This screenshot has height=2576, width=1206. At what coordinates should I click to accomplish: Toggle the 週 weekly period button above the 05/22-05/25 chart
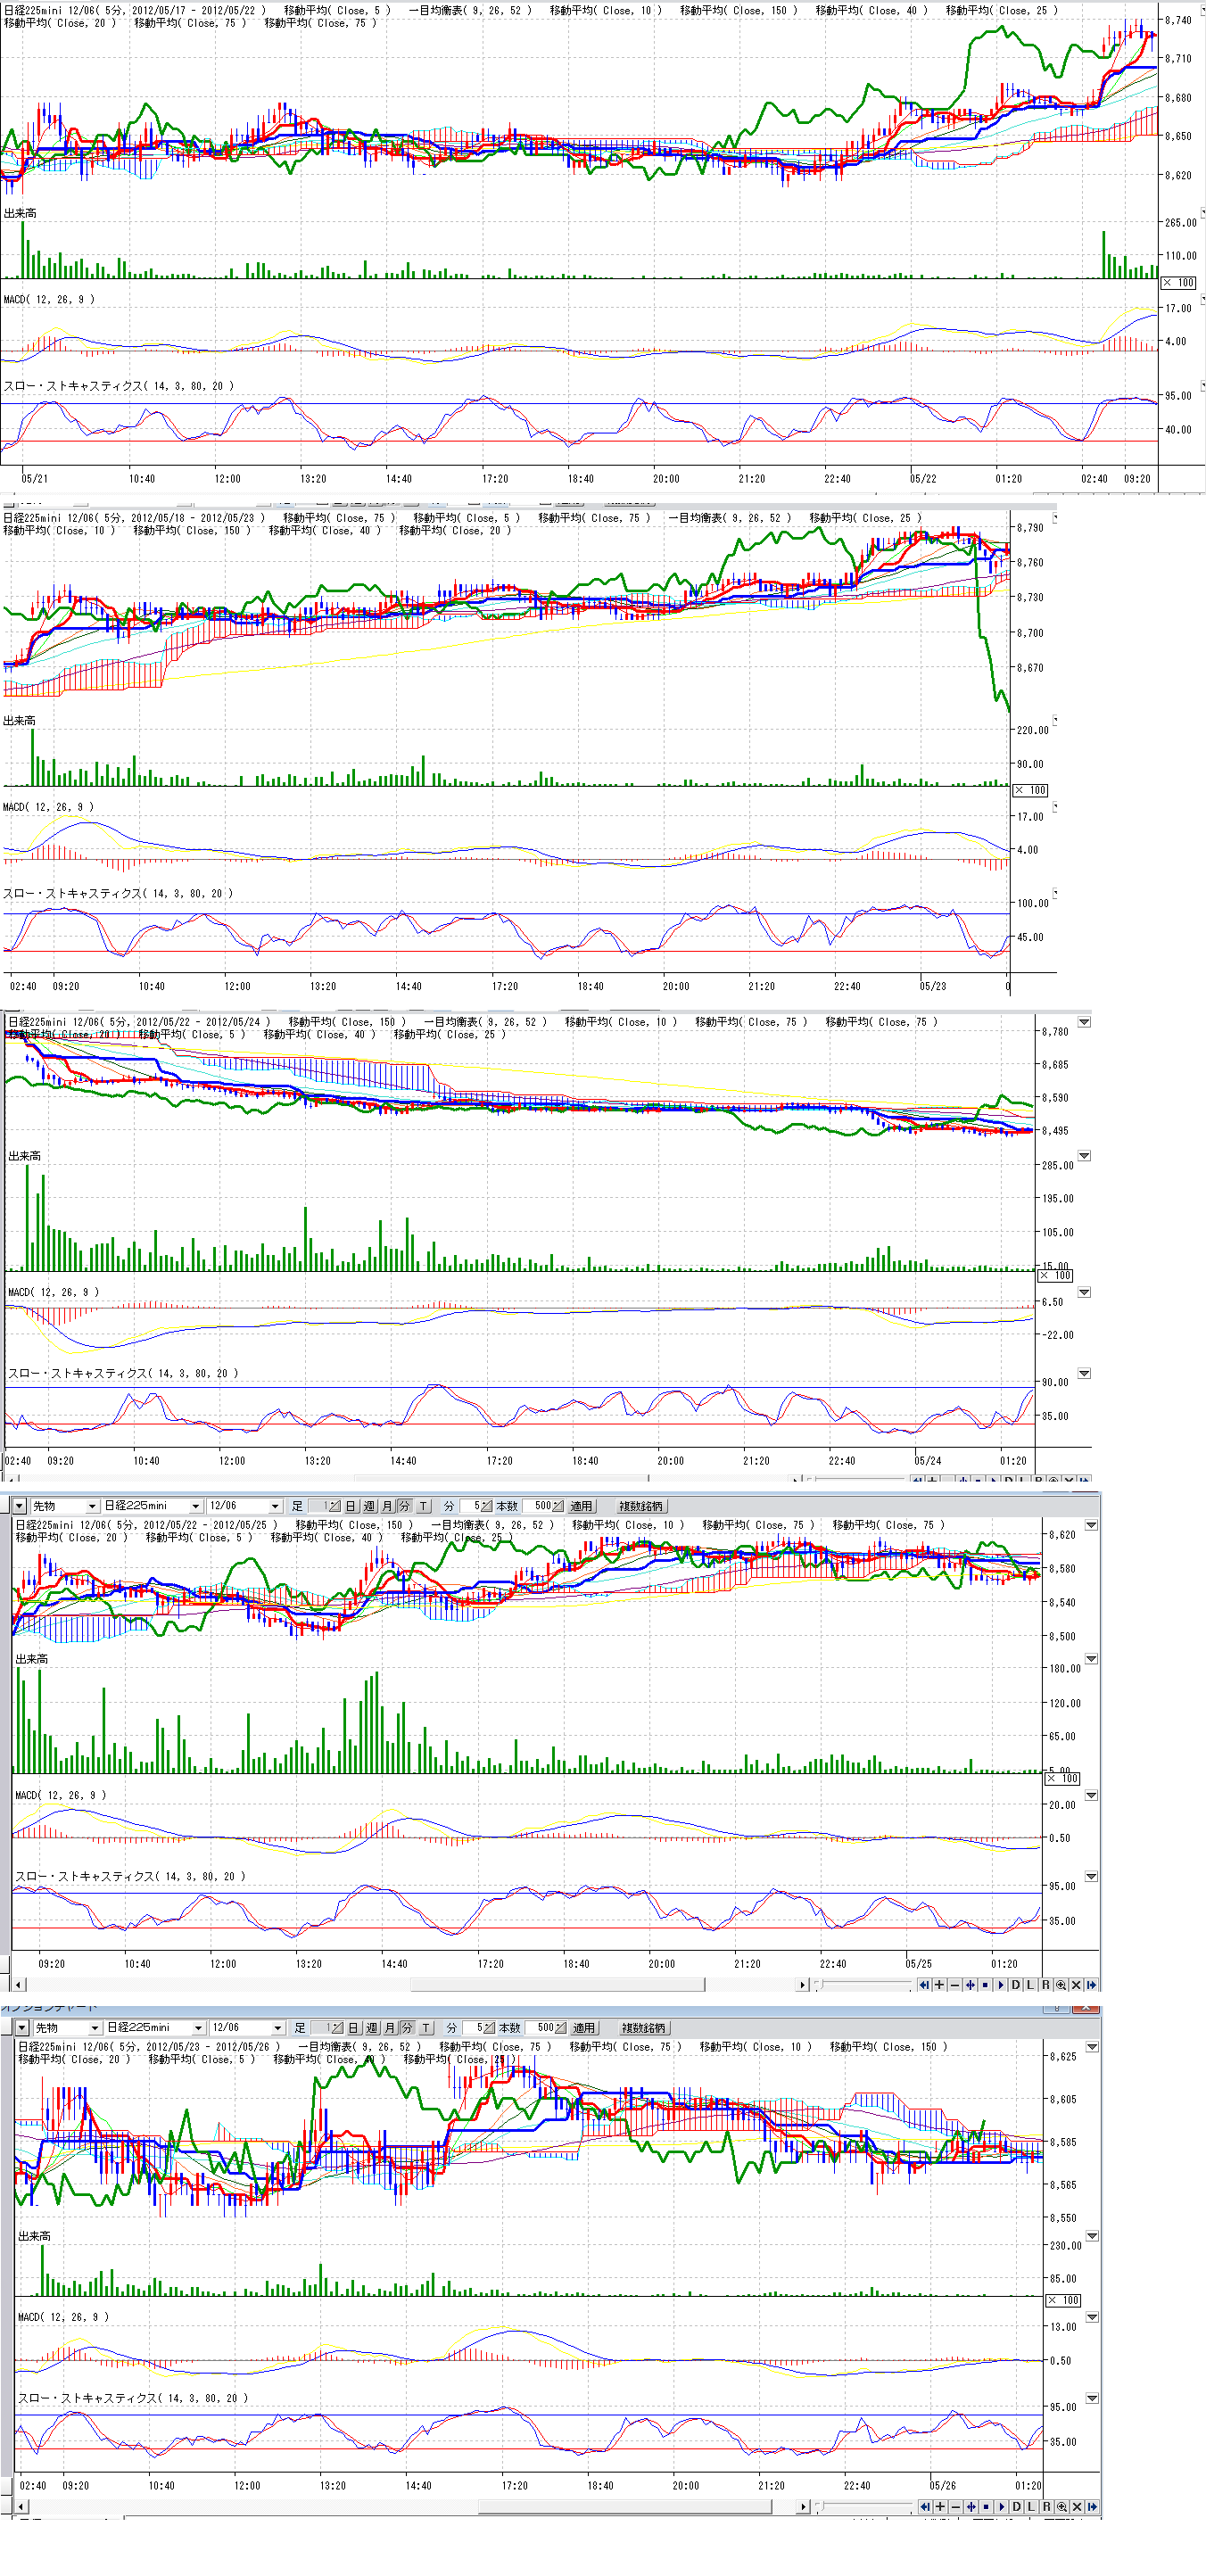(369, 1506)
